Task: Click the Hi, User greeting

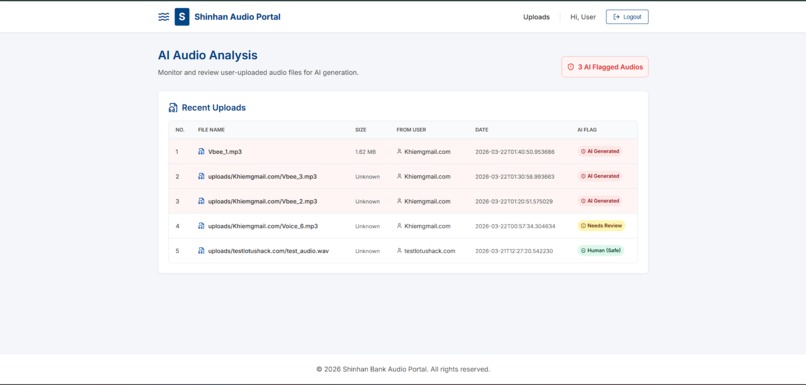Action: [583, 17]
